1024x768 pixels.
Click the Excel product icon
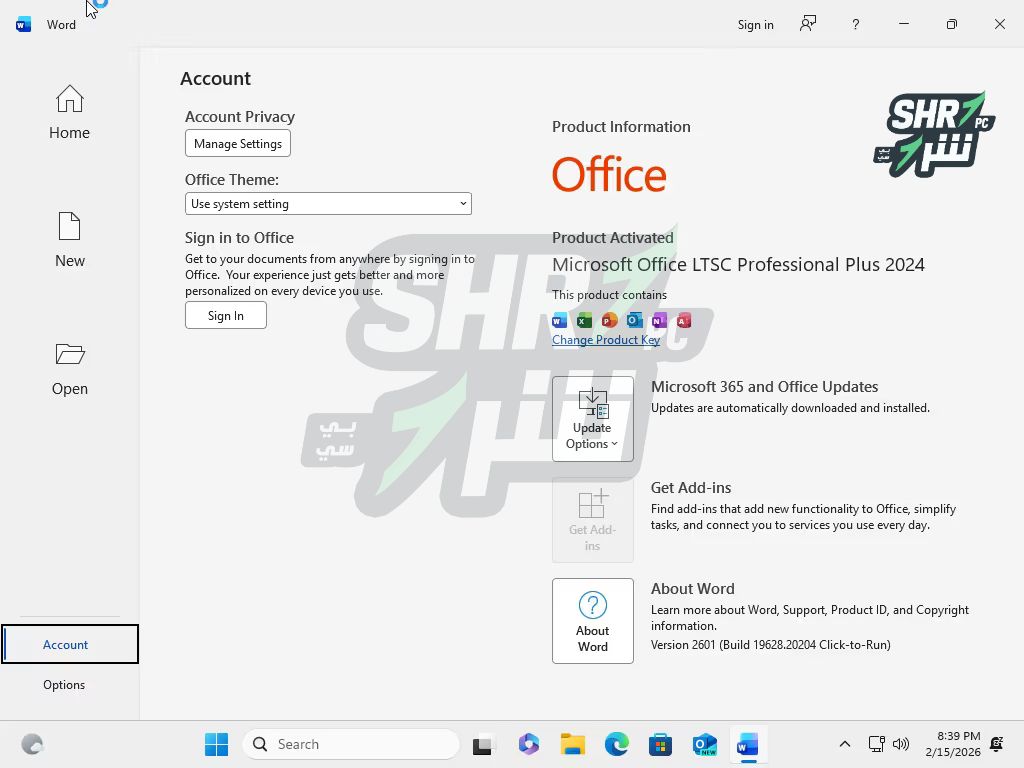point(584,320)
